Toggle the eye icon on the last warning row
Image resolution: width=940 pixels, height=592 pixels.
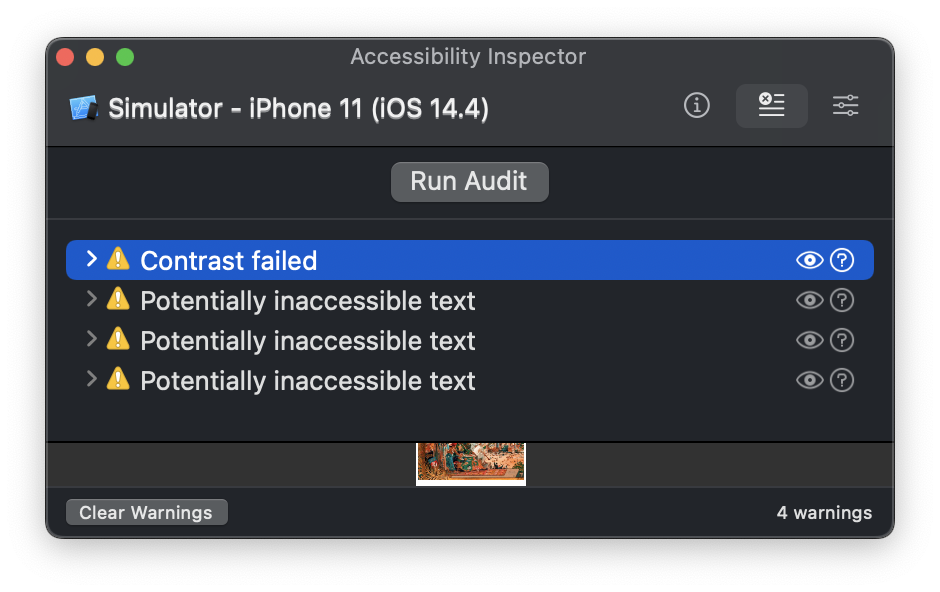(809, 380)
